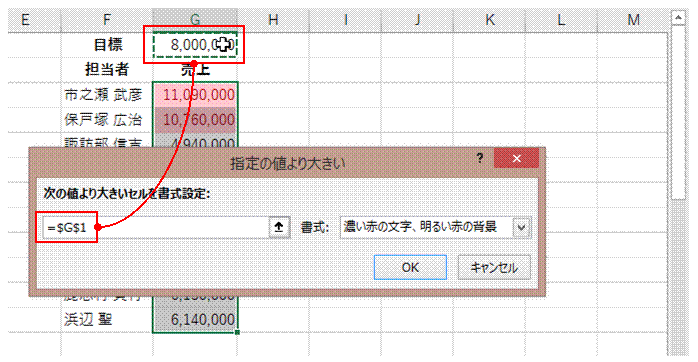This screenshot has height=362, width=698.
Task: Click the scroll up arrow of the vertical scrollbar
Action: click(x=678, y=18)
